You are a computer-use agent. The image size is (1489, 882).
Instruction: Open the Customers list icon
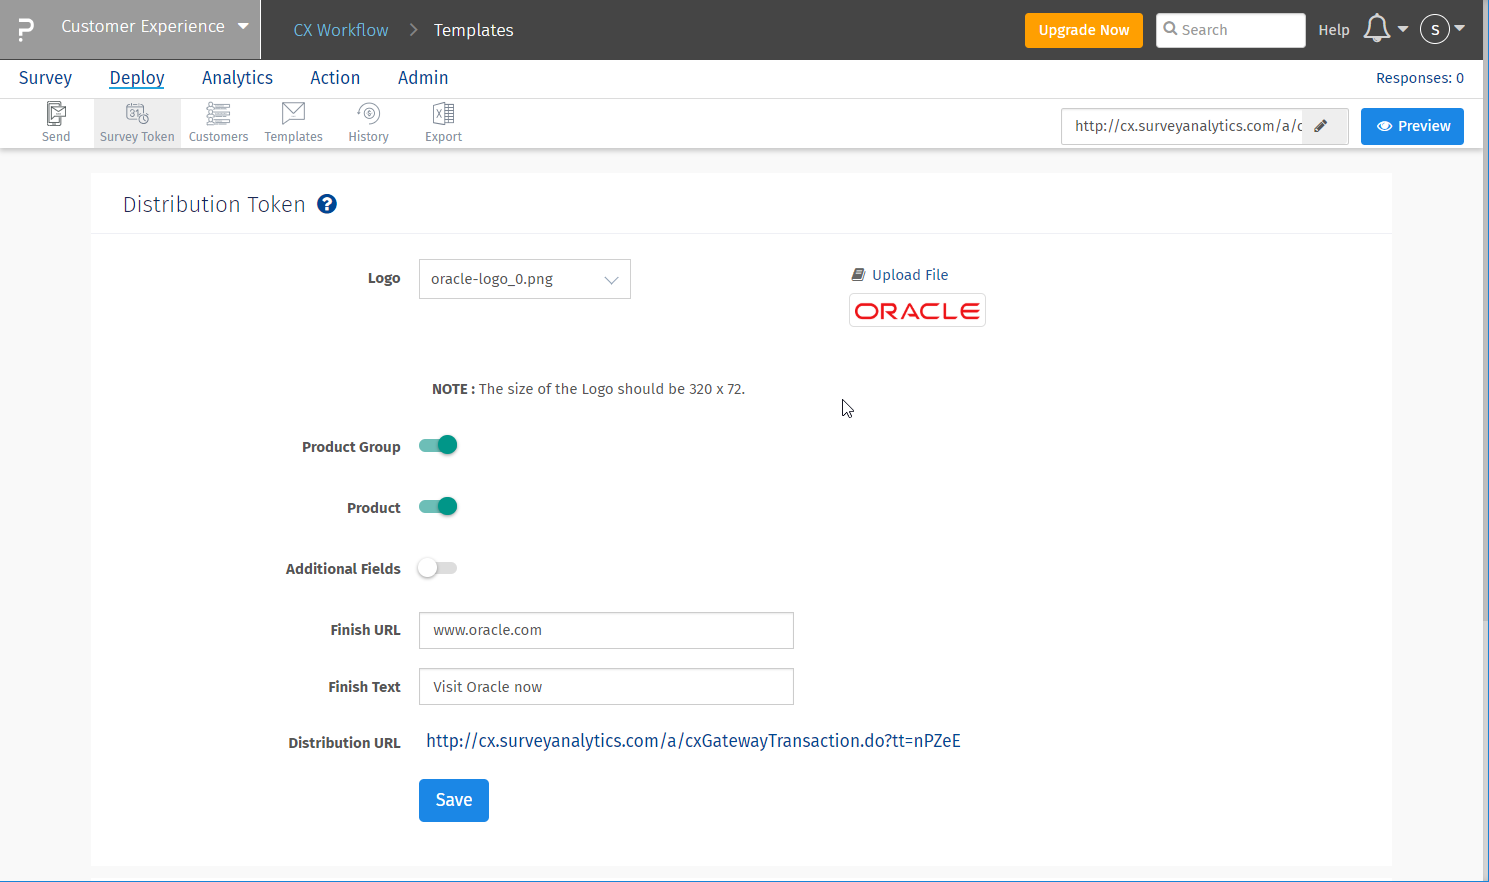218,123
